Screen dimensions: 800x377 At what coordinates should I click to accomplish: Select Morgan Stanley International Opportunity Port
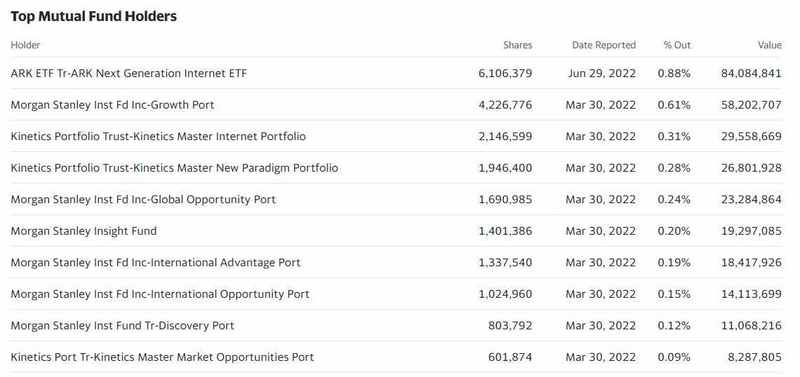point(160,294)
